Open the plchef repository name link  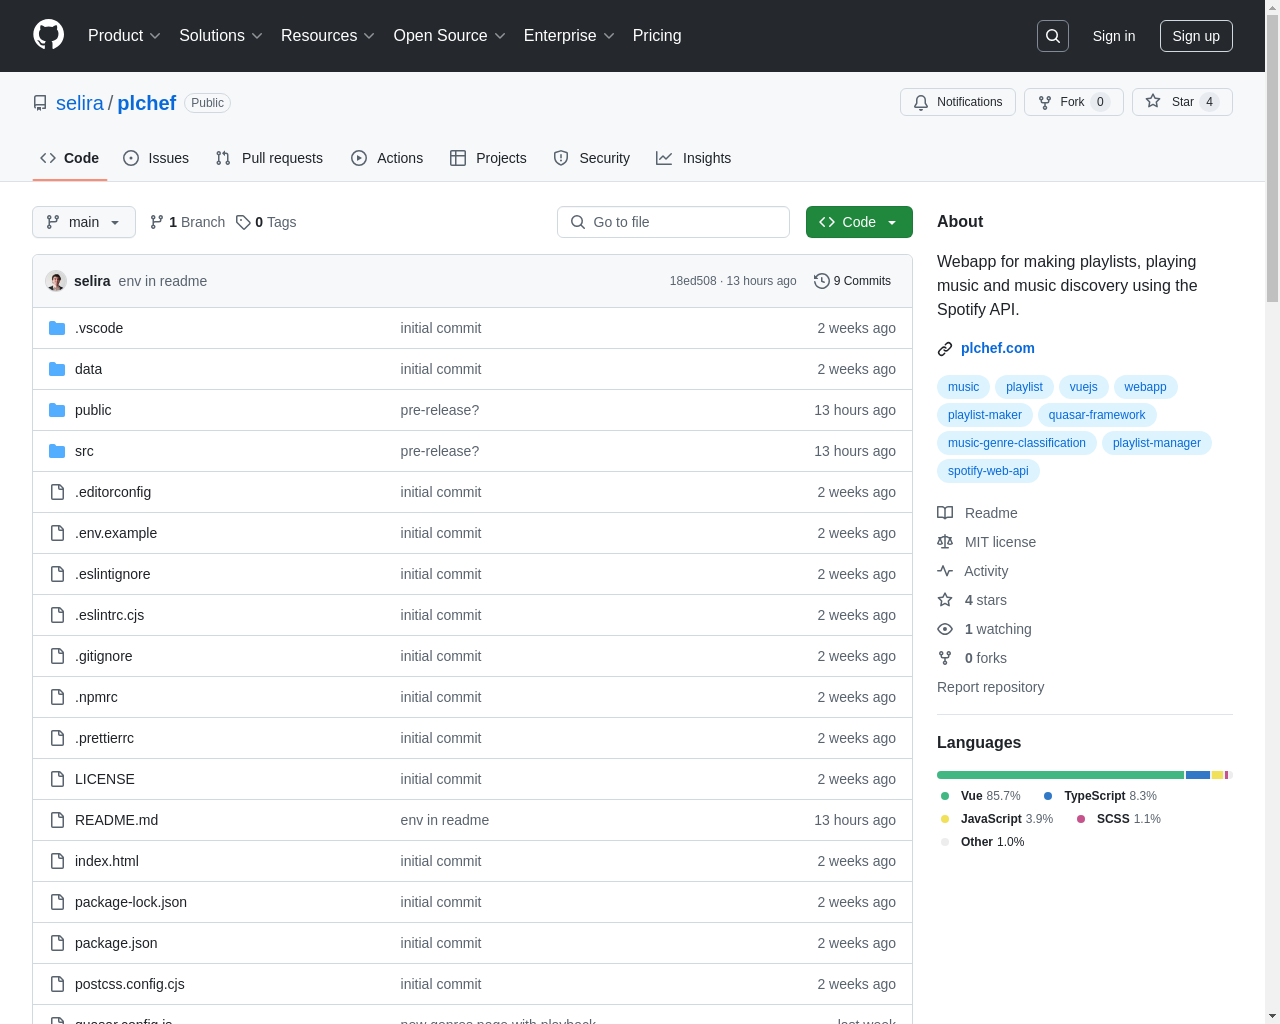[x=147, y=103]
